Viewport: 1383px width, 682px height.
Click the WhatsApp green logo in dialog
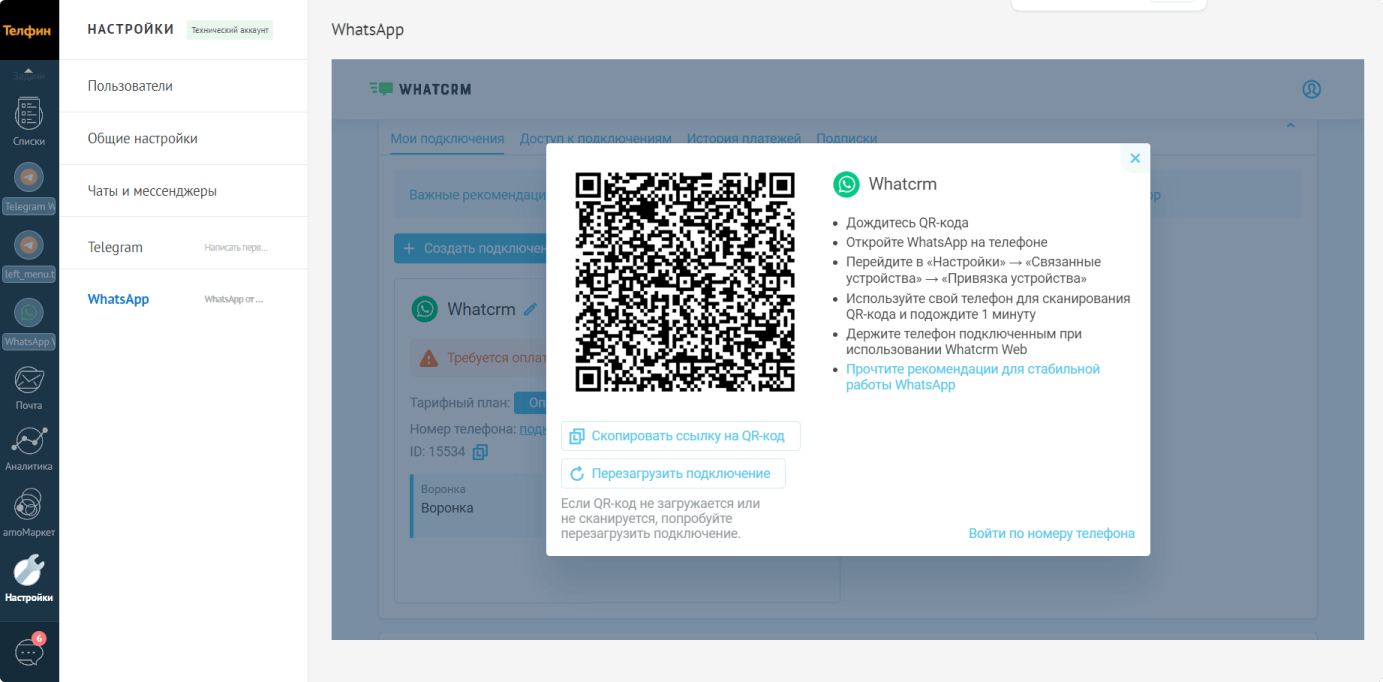pyautogui.click(x=846, y=184)
